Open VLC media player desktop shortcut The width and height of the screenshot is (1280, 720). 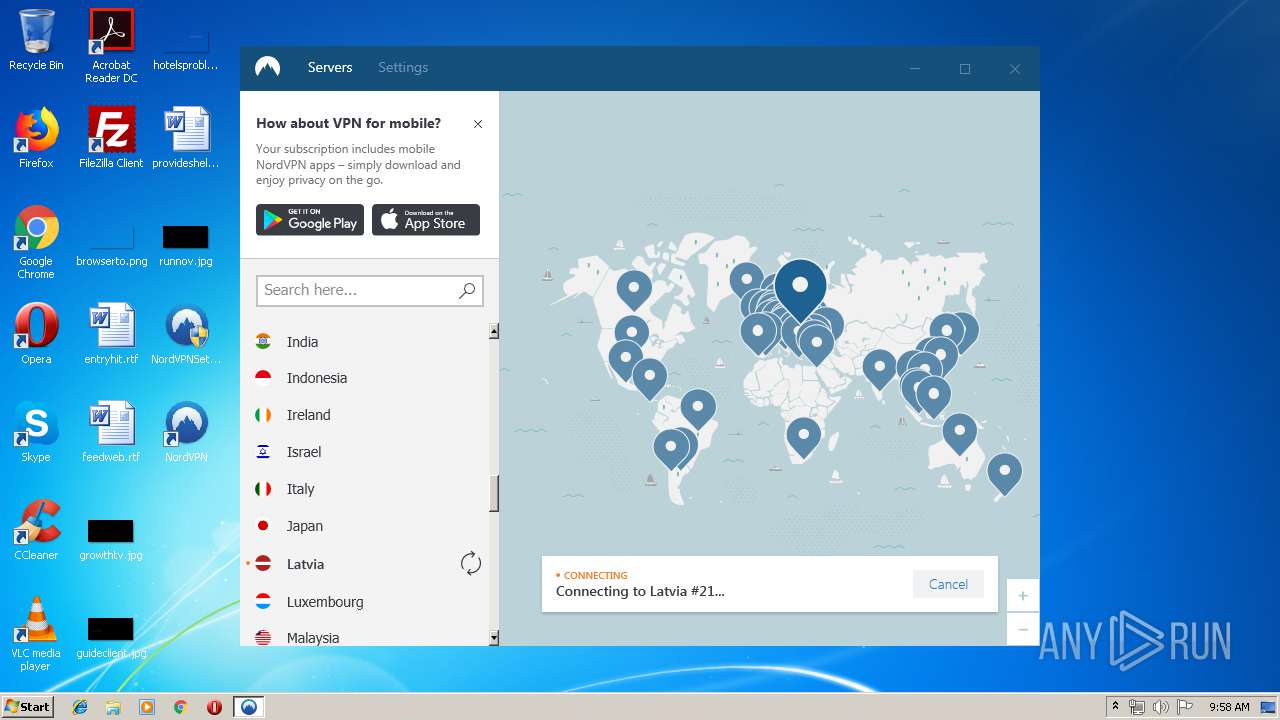(x=36, y=634)
